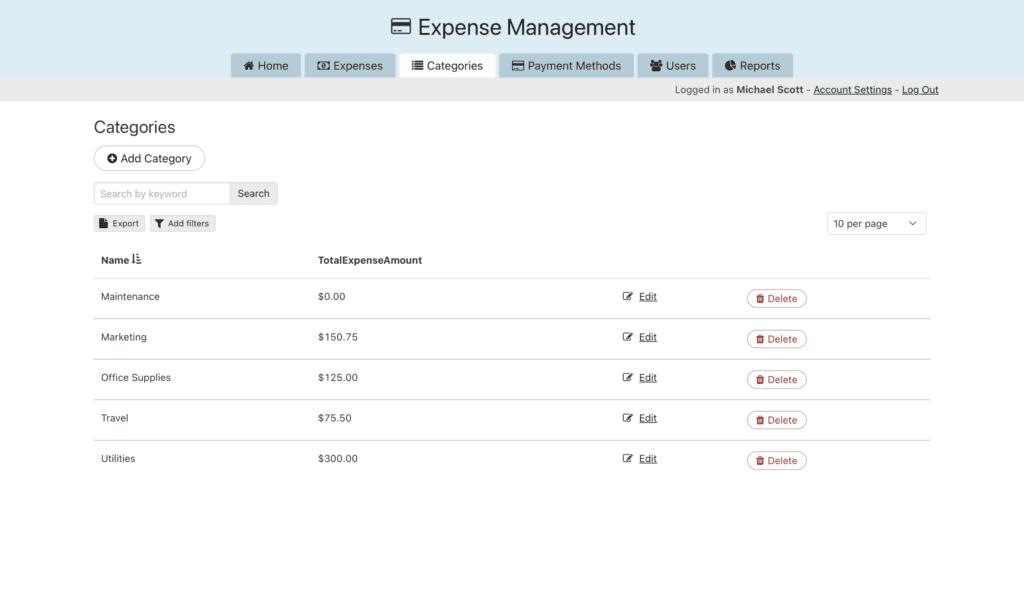Open Account Settings link
Image resolution: width=1024 pixels, height=602 pixels.
coord(852,90)
